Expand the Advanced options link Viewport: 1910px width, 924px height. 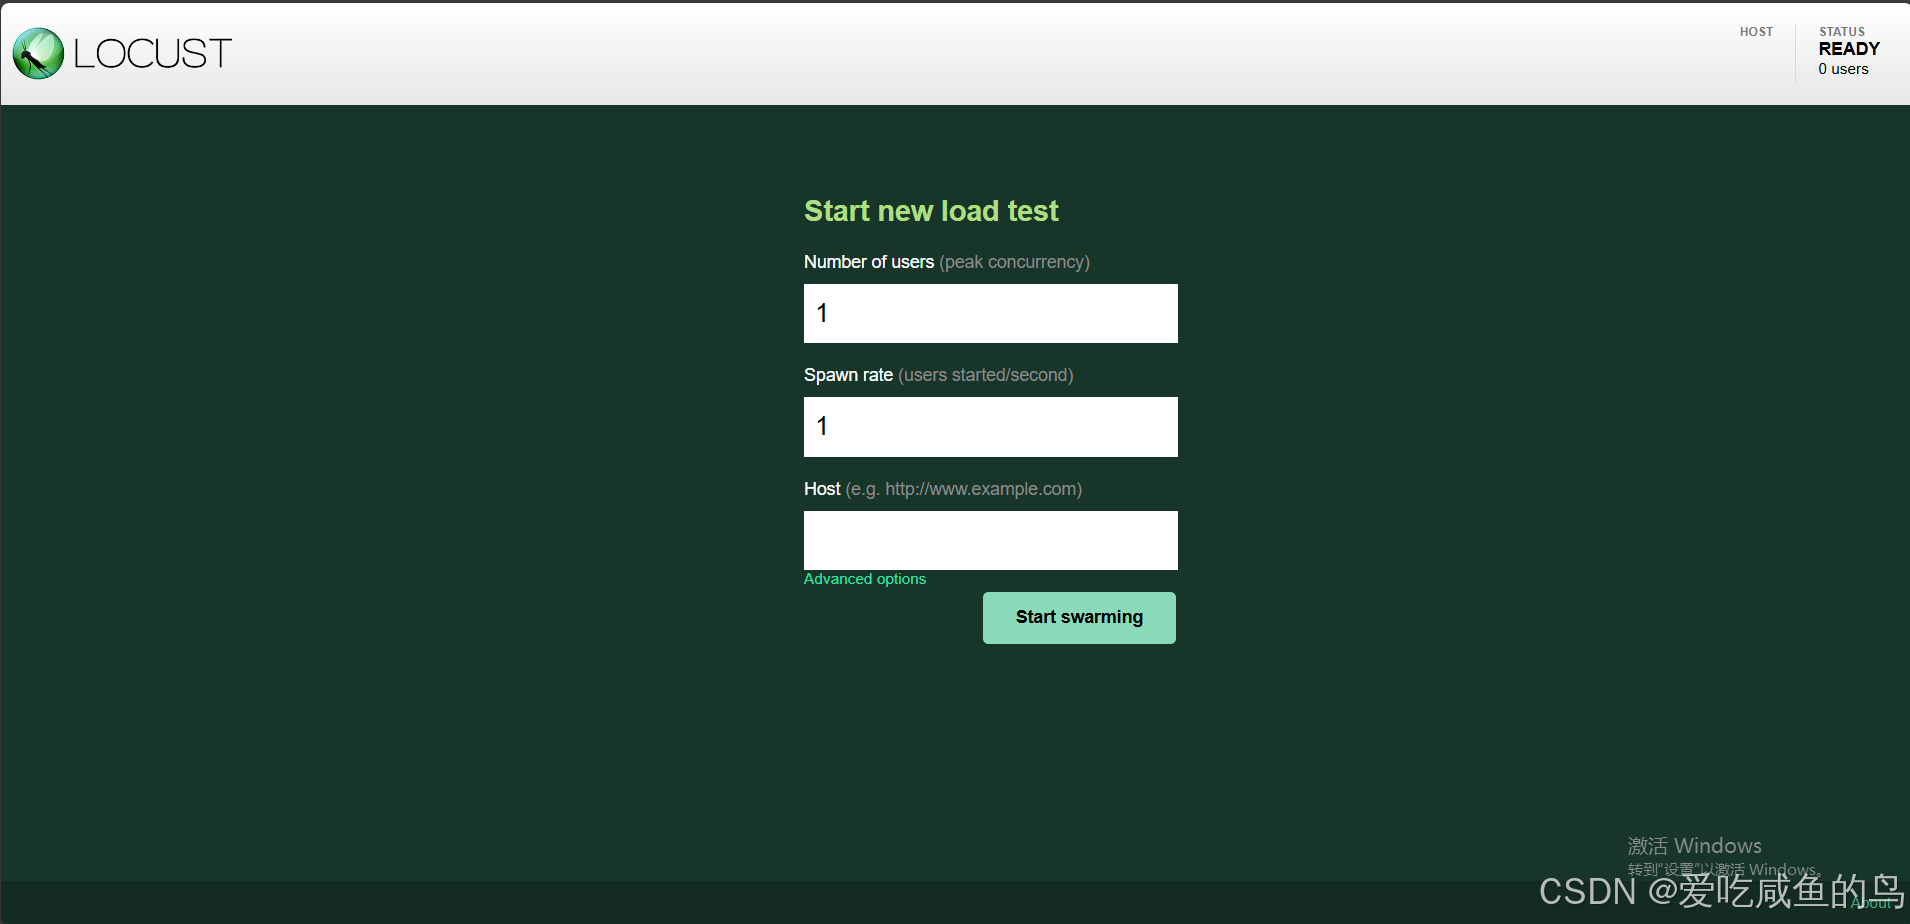(864, 579)
